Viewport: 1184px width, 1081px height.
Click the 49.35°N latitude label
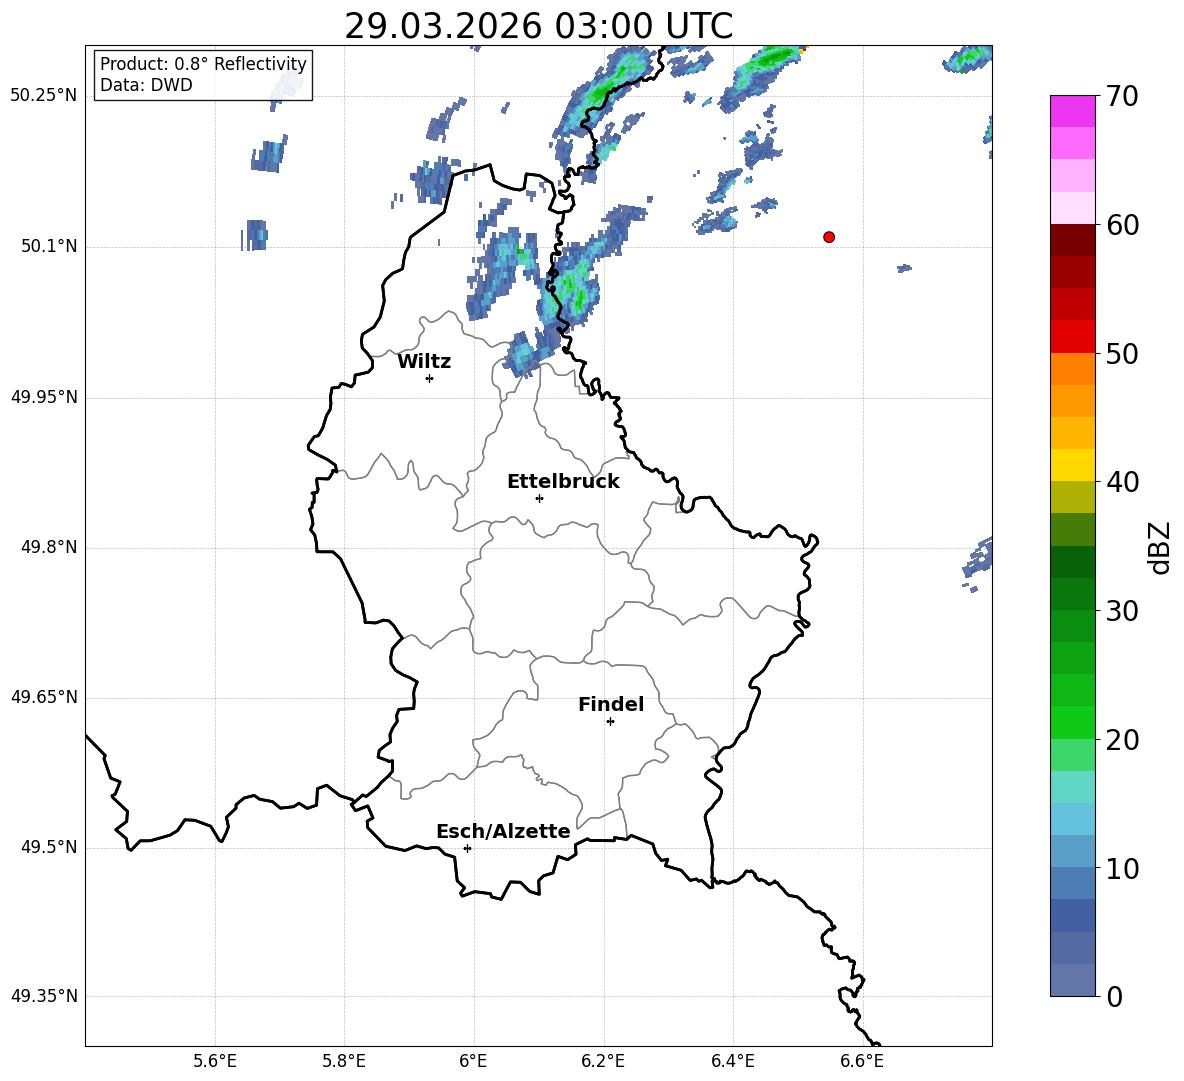point(44,996)
